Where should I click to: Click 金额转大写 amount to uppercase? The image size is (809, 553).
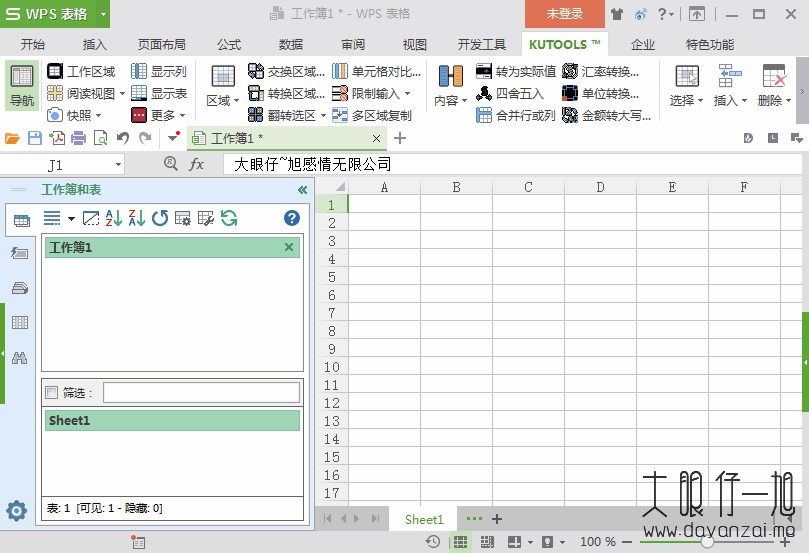click(x=607, y=115)
